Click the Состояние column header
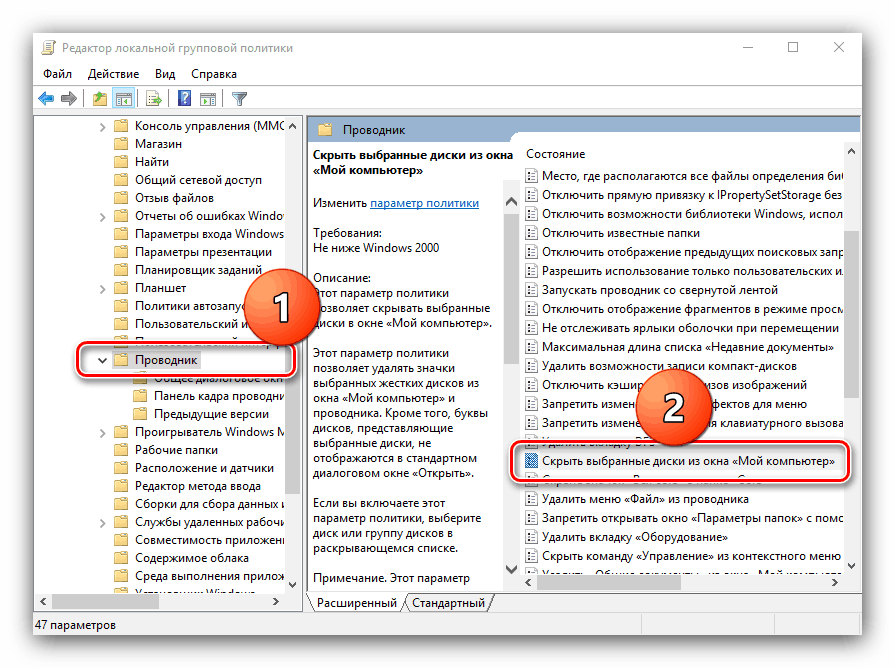 coord(555,154)
